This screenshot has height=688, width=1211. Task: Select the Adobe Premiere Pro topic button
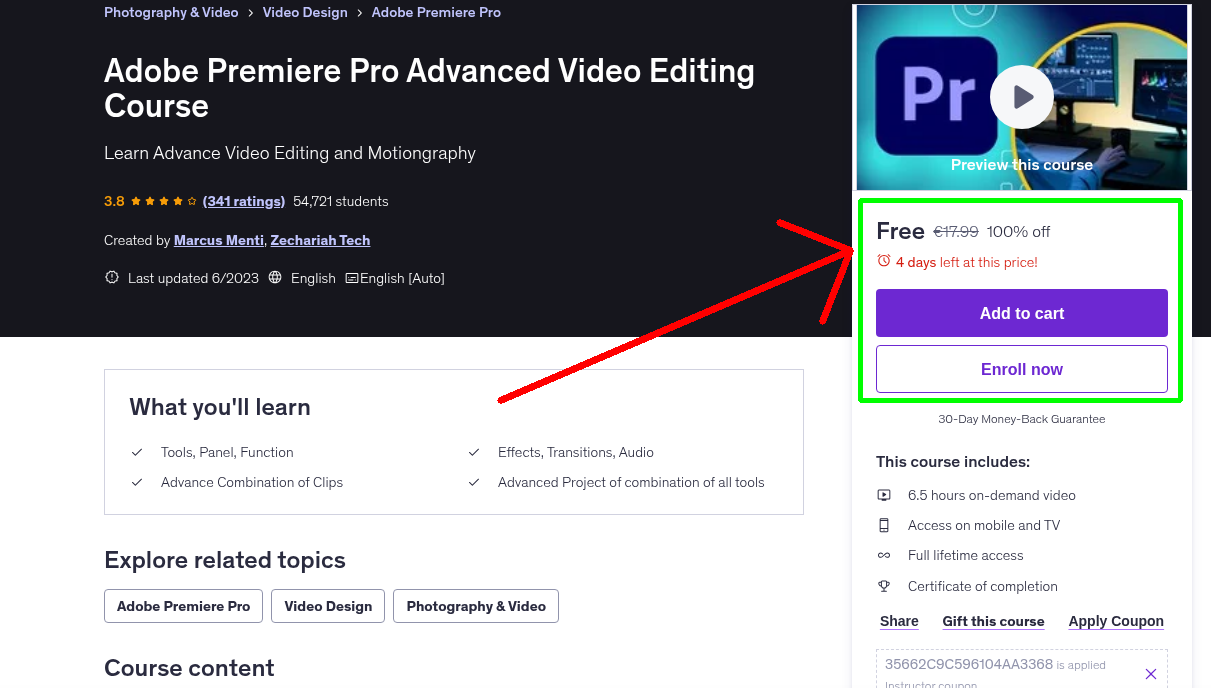183,605
